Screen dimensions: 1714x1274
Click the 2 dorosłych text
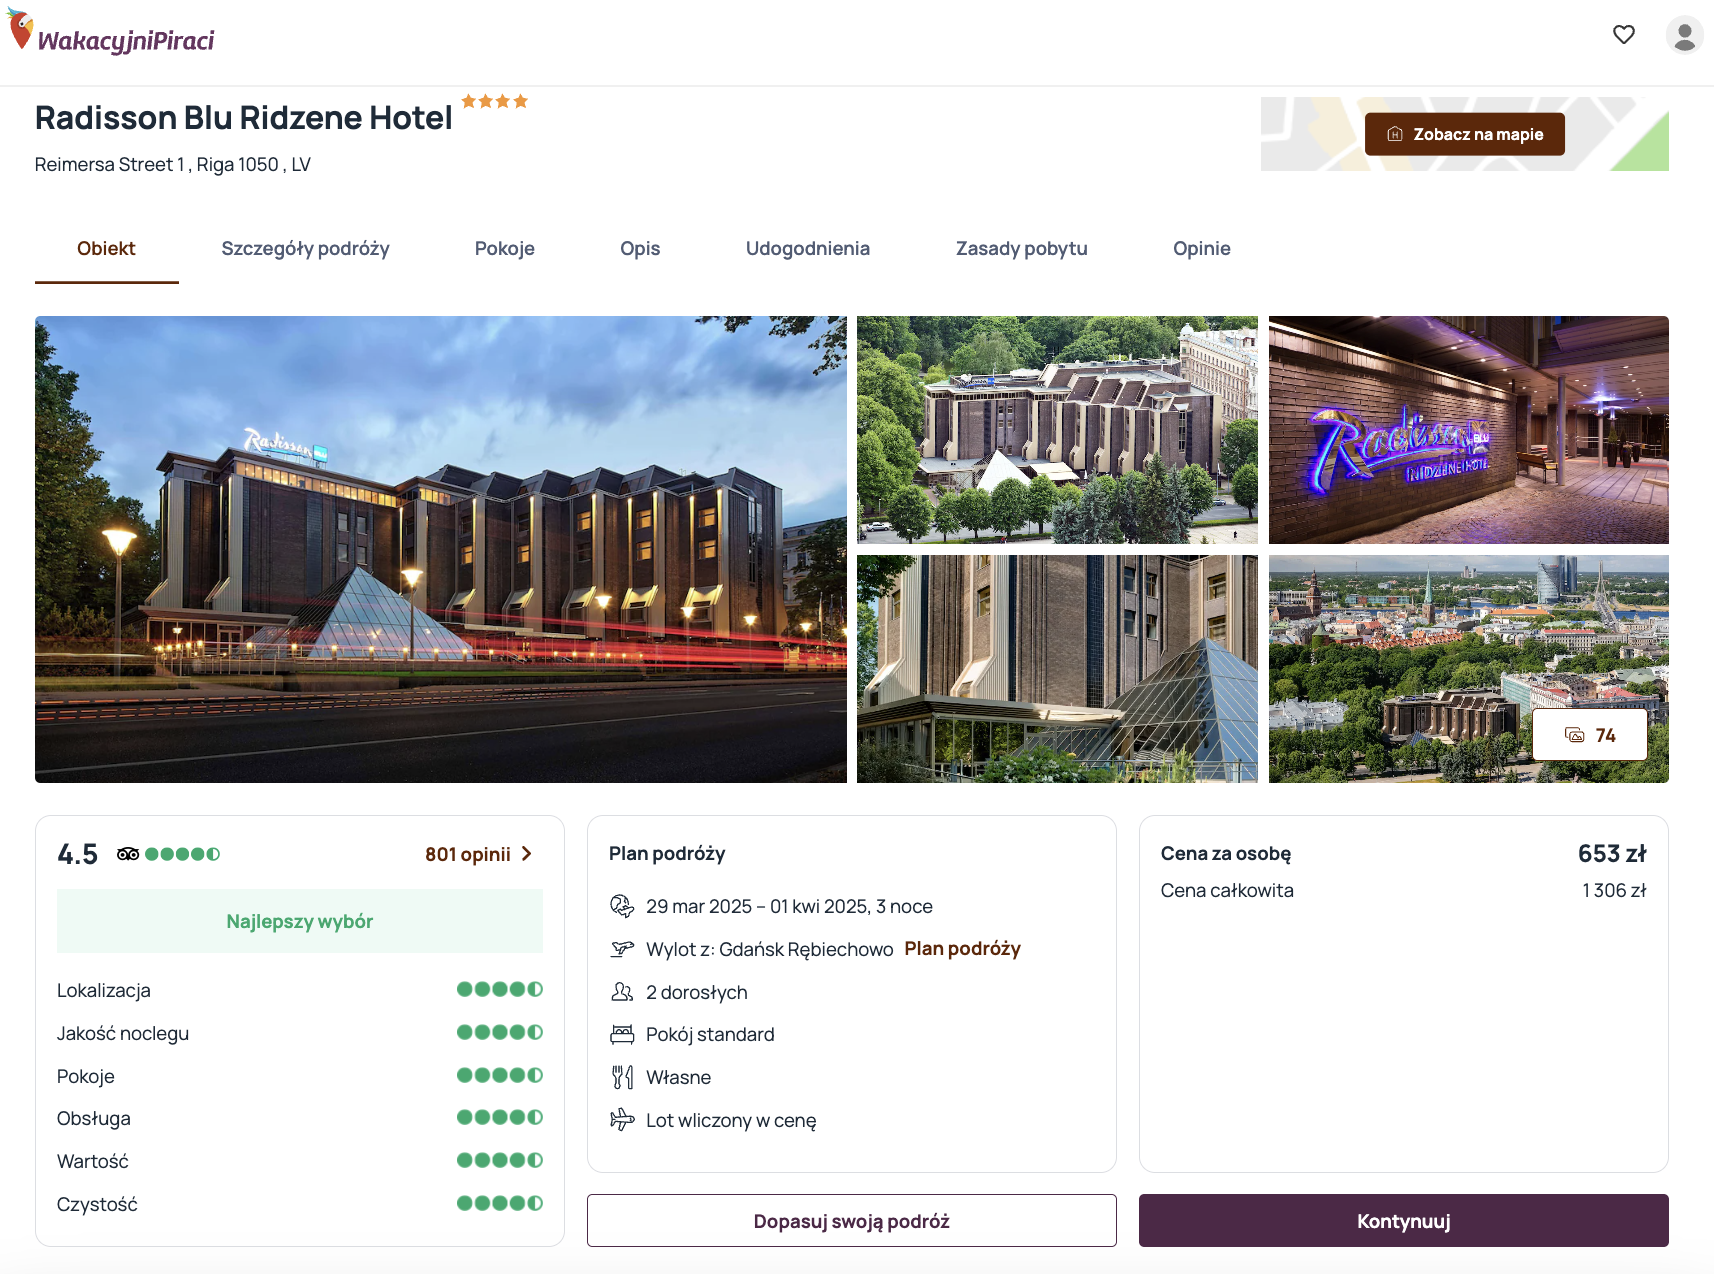(x=697, y=992)
